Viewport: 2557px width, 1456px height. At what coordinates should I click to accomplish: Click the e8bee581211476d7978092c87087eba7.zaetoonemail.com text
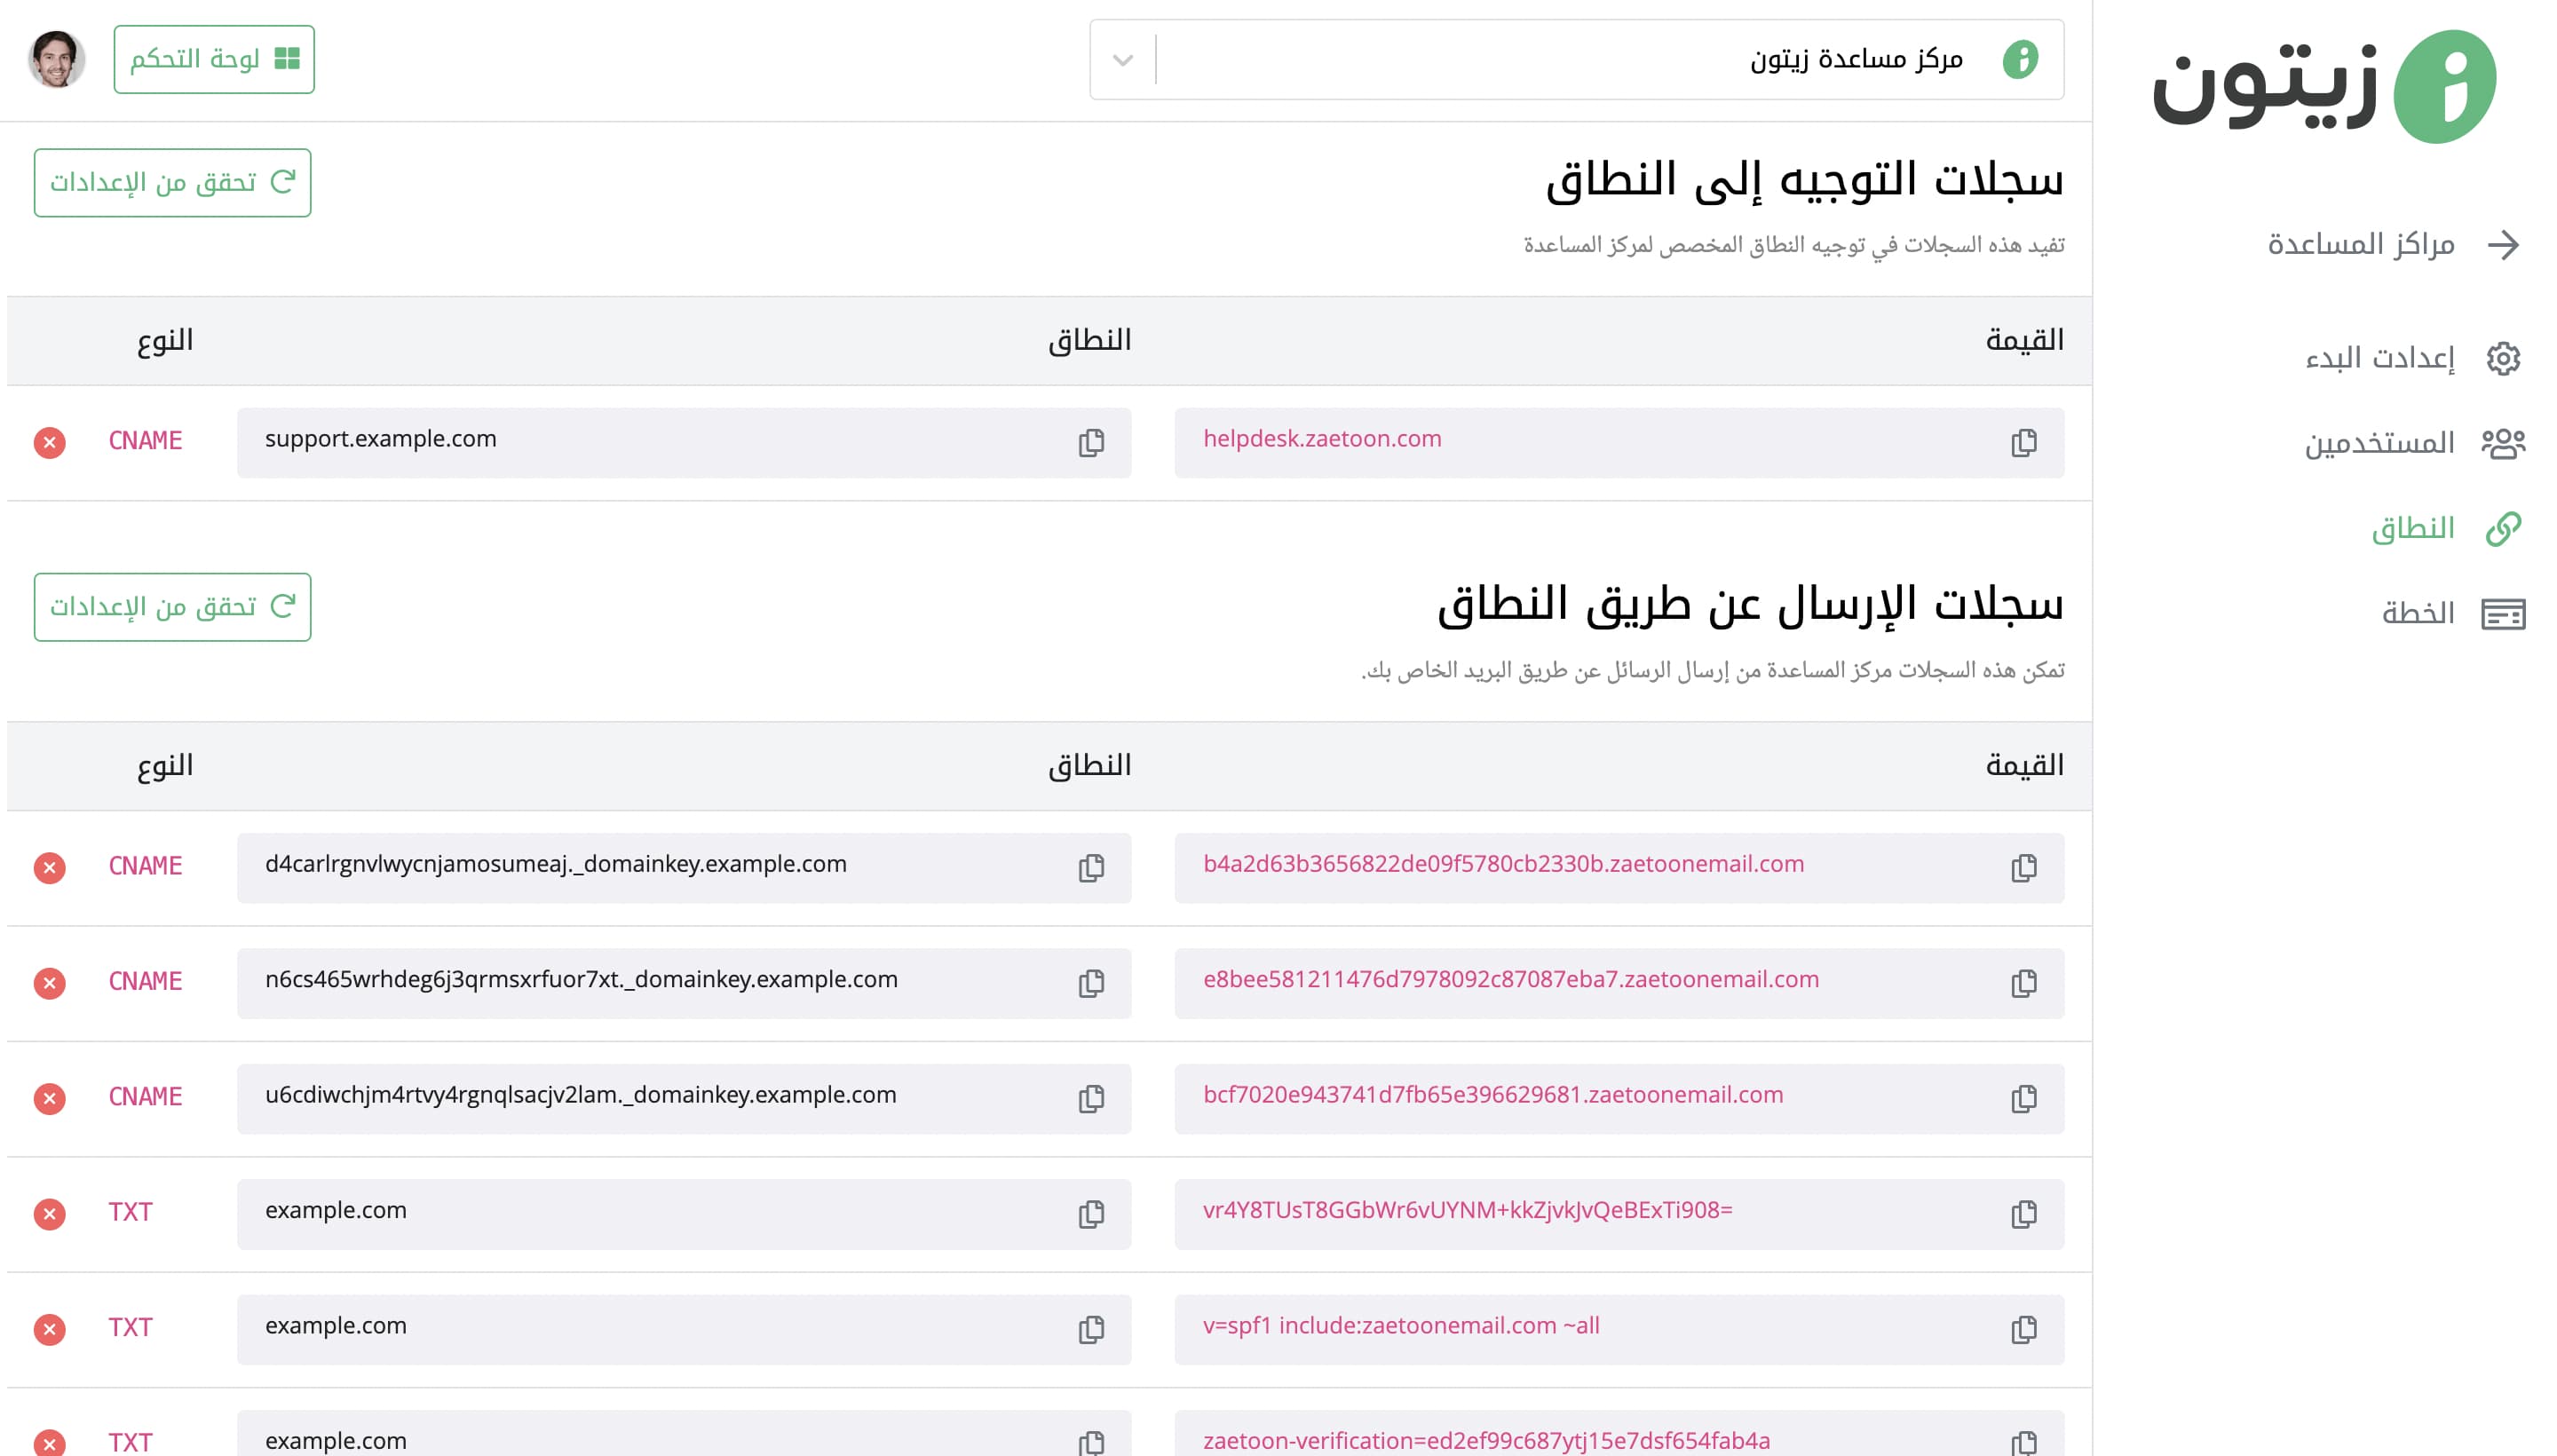pyautogui.click(x=1510, y=979)
